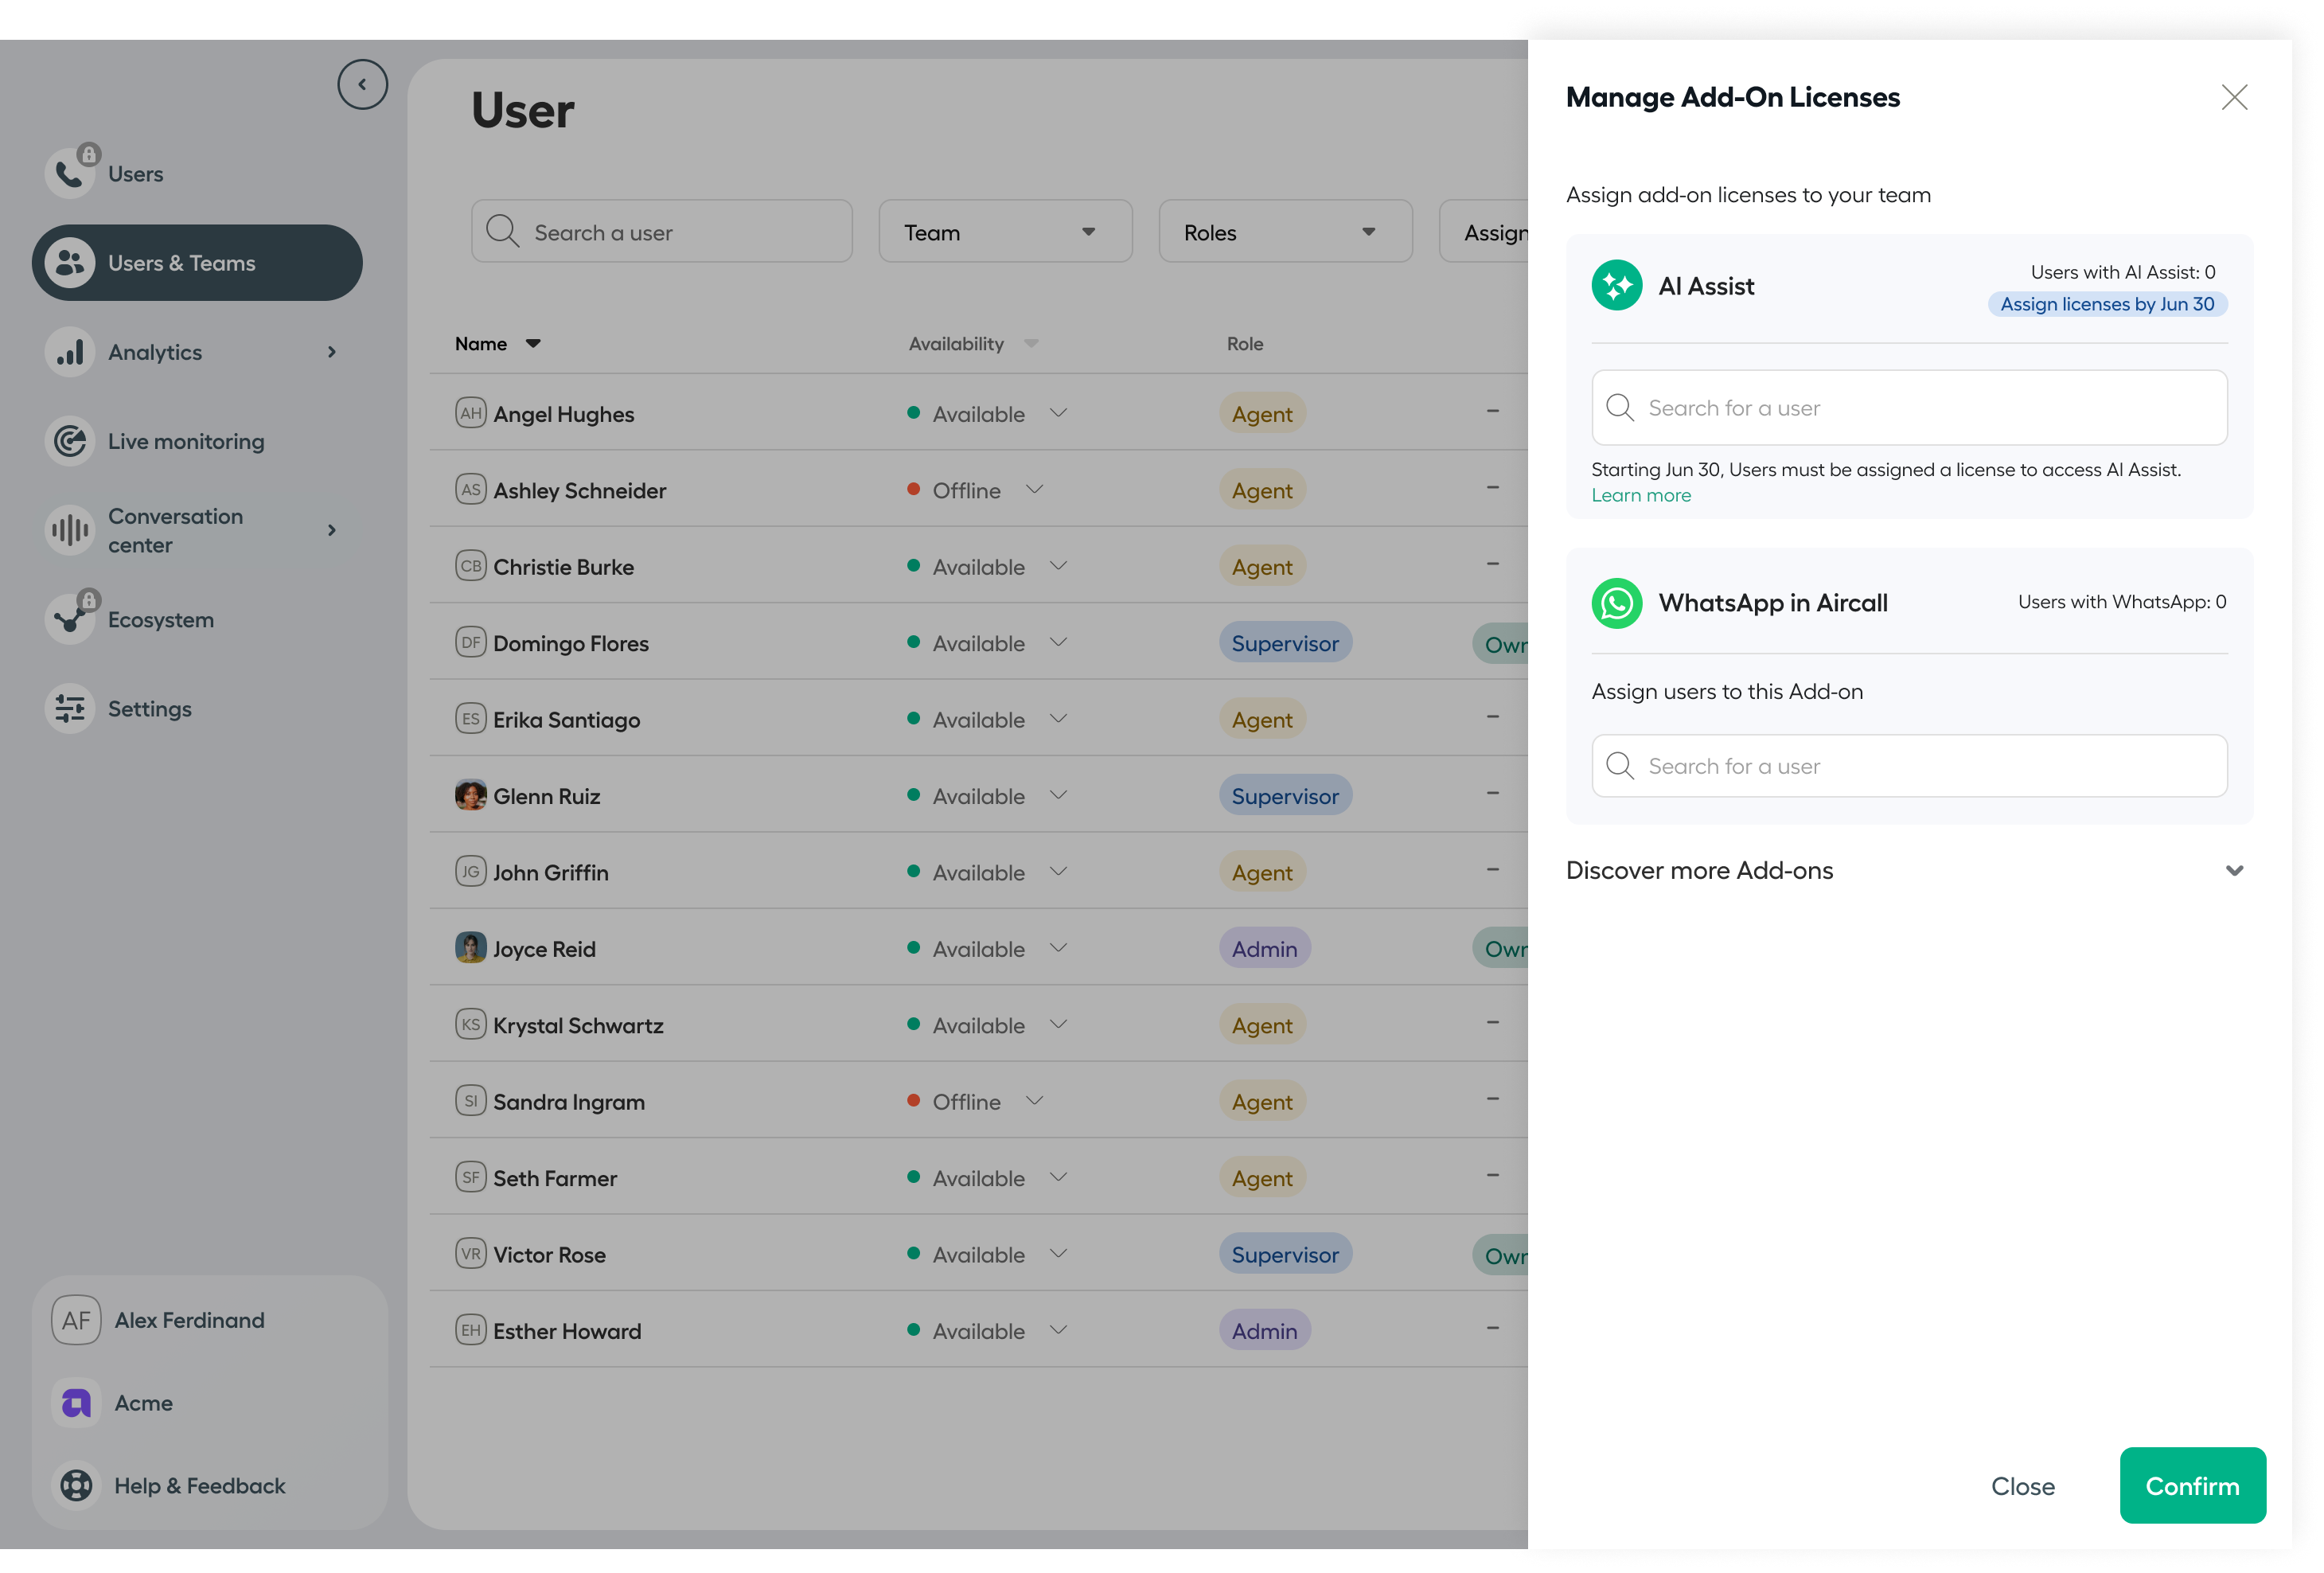
Task: Click the VR avatar of Victor Rose
Action: click(x=470, y=1253)
